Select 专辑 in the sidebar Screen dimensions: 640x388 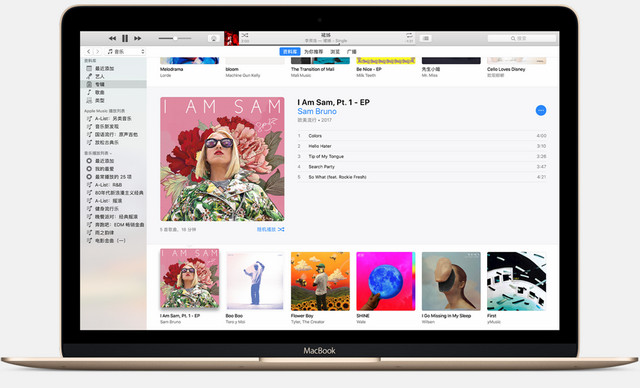[113, 84]
